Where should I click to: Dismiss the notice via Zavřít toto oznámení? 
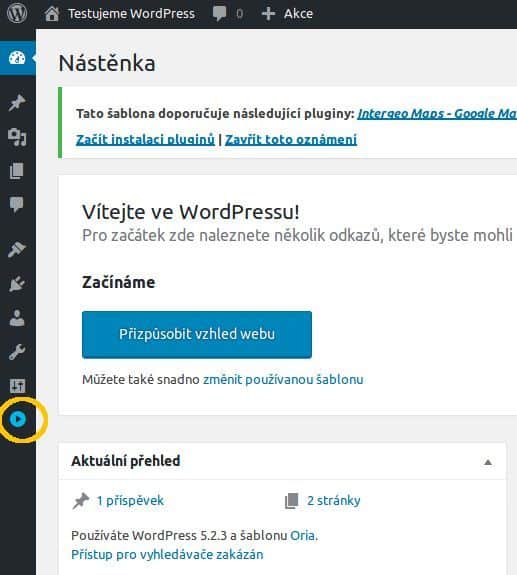tap(291, 139)
